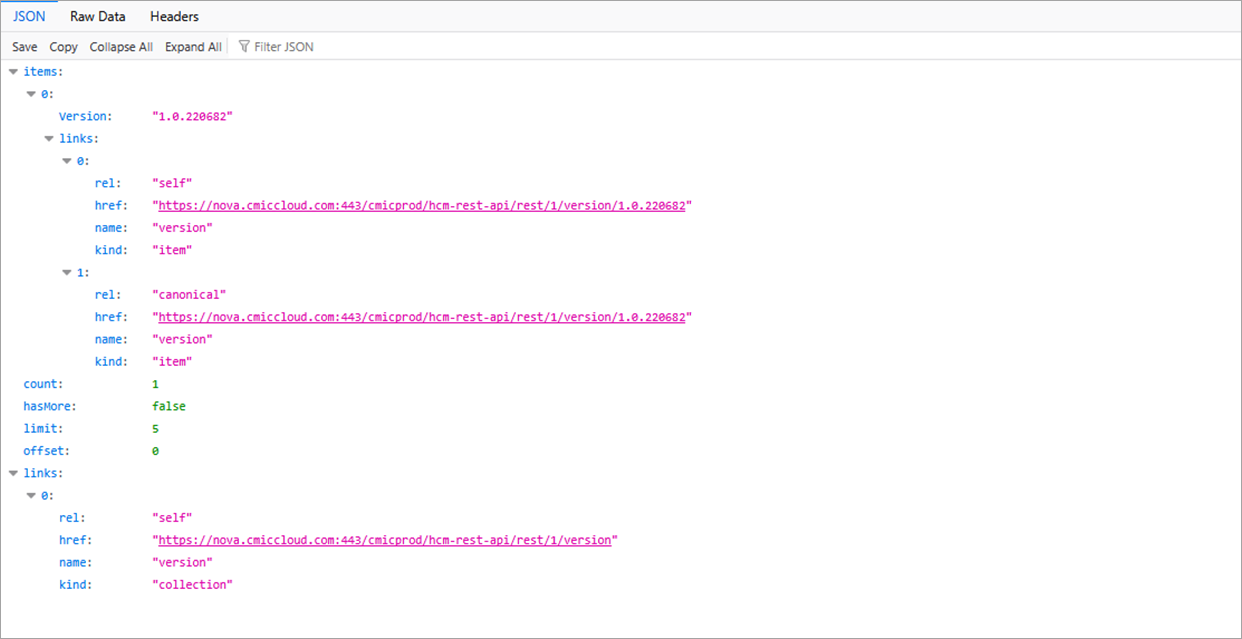The width and height of the screenshot is (1242, 639).
Task: Click Expand All in the toolbar
Action: point(193,46)
